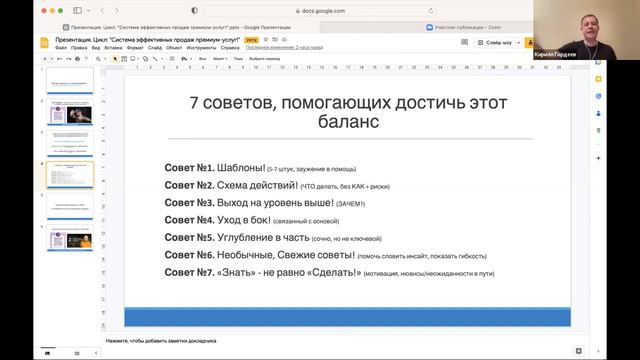Open the Справка menu
The image size is (640, 360).
[230, 48]
